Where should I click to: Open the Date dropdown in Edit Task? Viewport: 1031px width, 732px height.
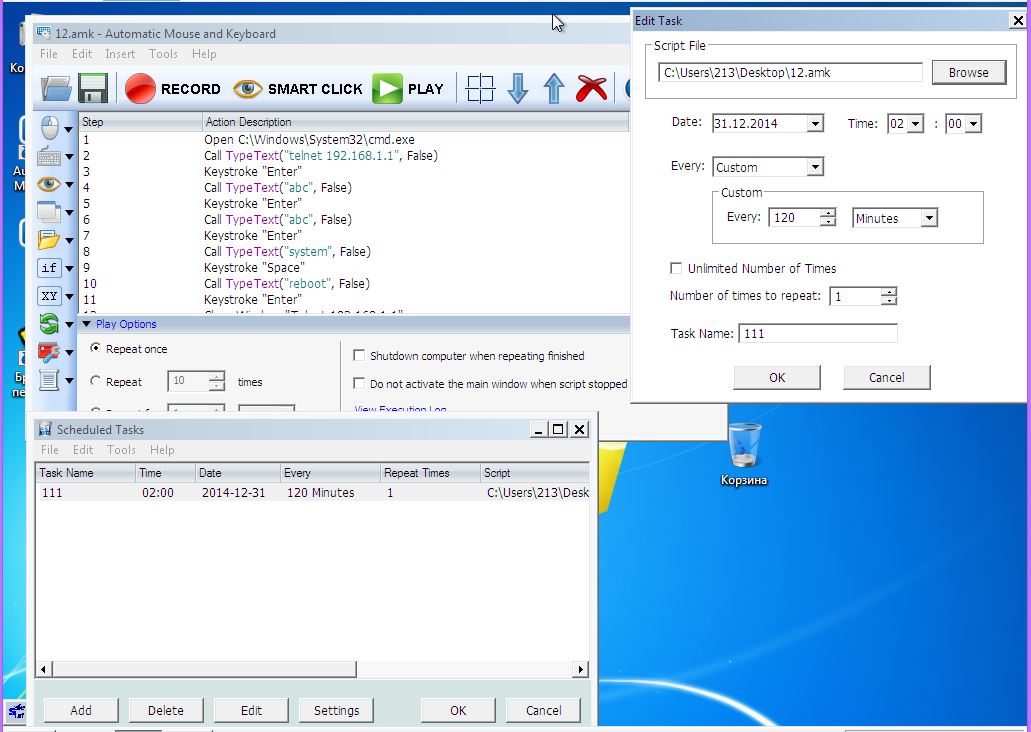[x=815, y=124]
